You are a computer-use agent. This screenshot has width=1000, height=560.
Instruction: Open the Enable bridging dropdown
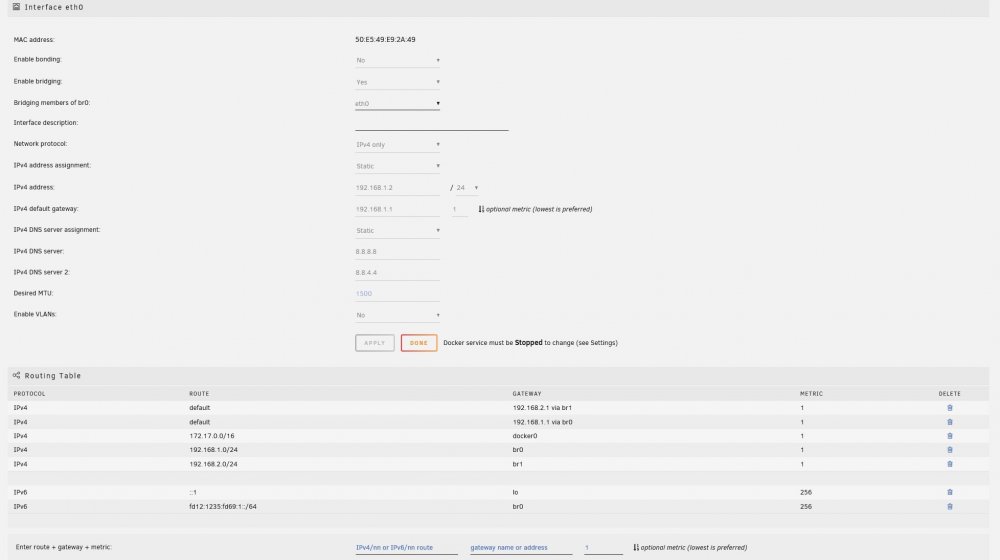397,82
